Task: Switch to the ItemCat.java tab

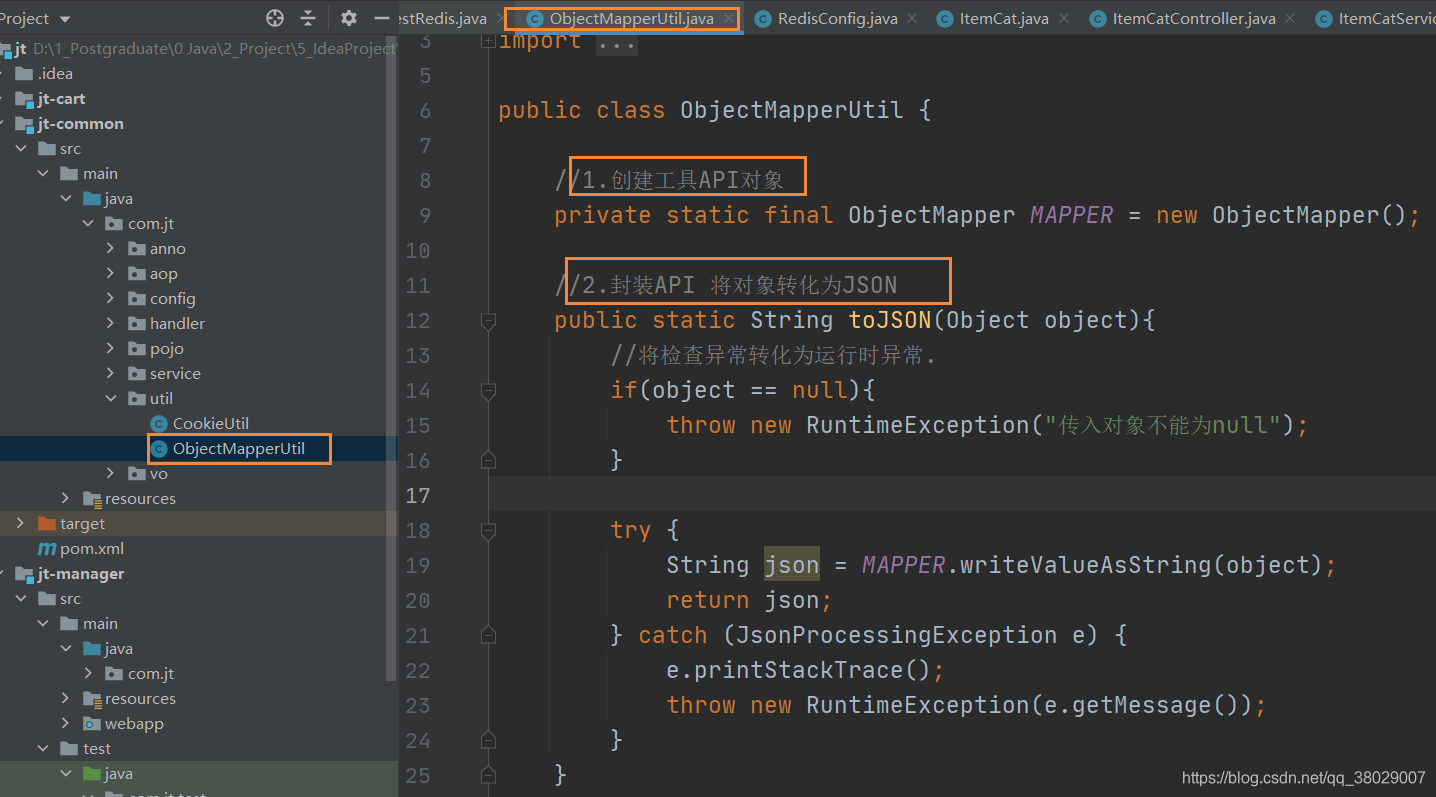Action: [x=1003, y=18]
